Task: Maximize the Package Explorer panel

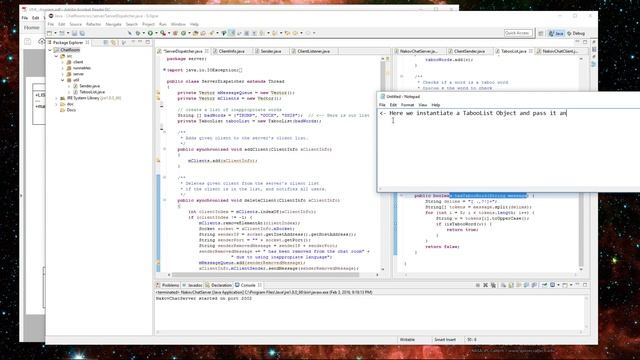Action: (148, 42)
